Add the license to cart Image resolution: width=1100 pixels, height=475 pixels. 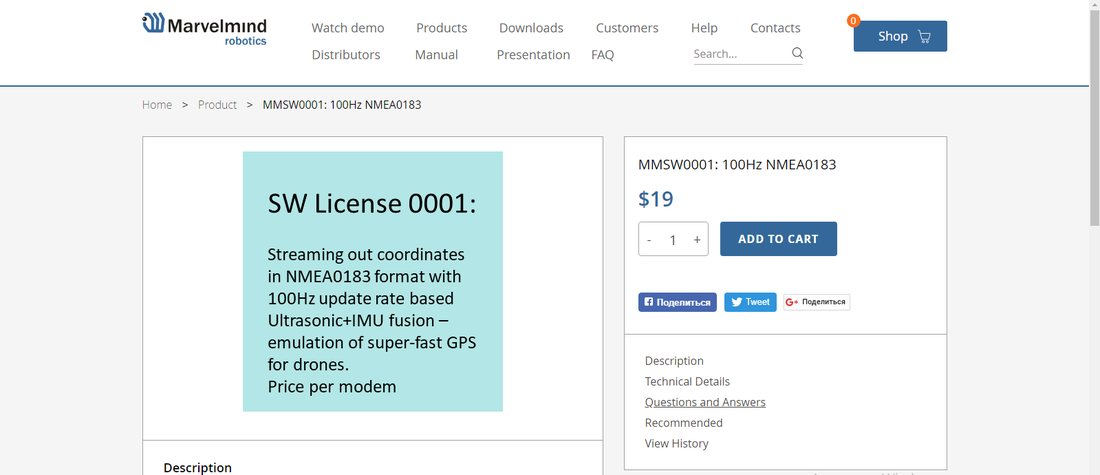tap(778, 239)
